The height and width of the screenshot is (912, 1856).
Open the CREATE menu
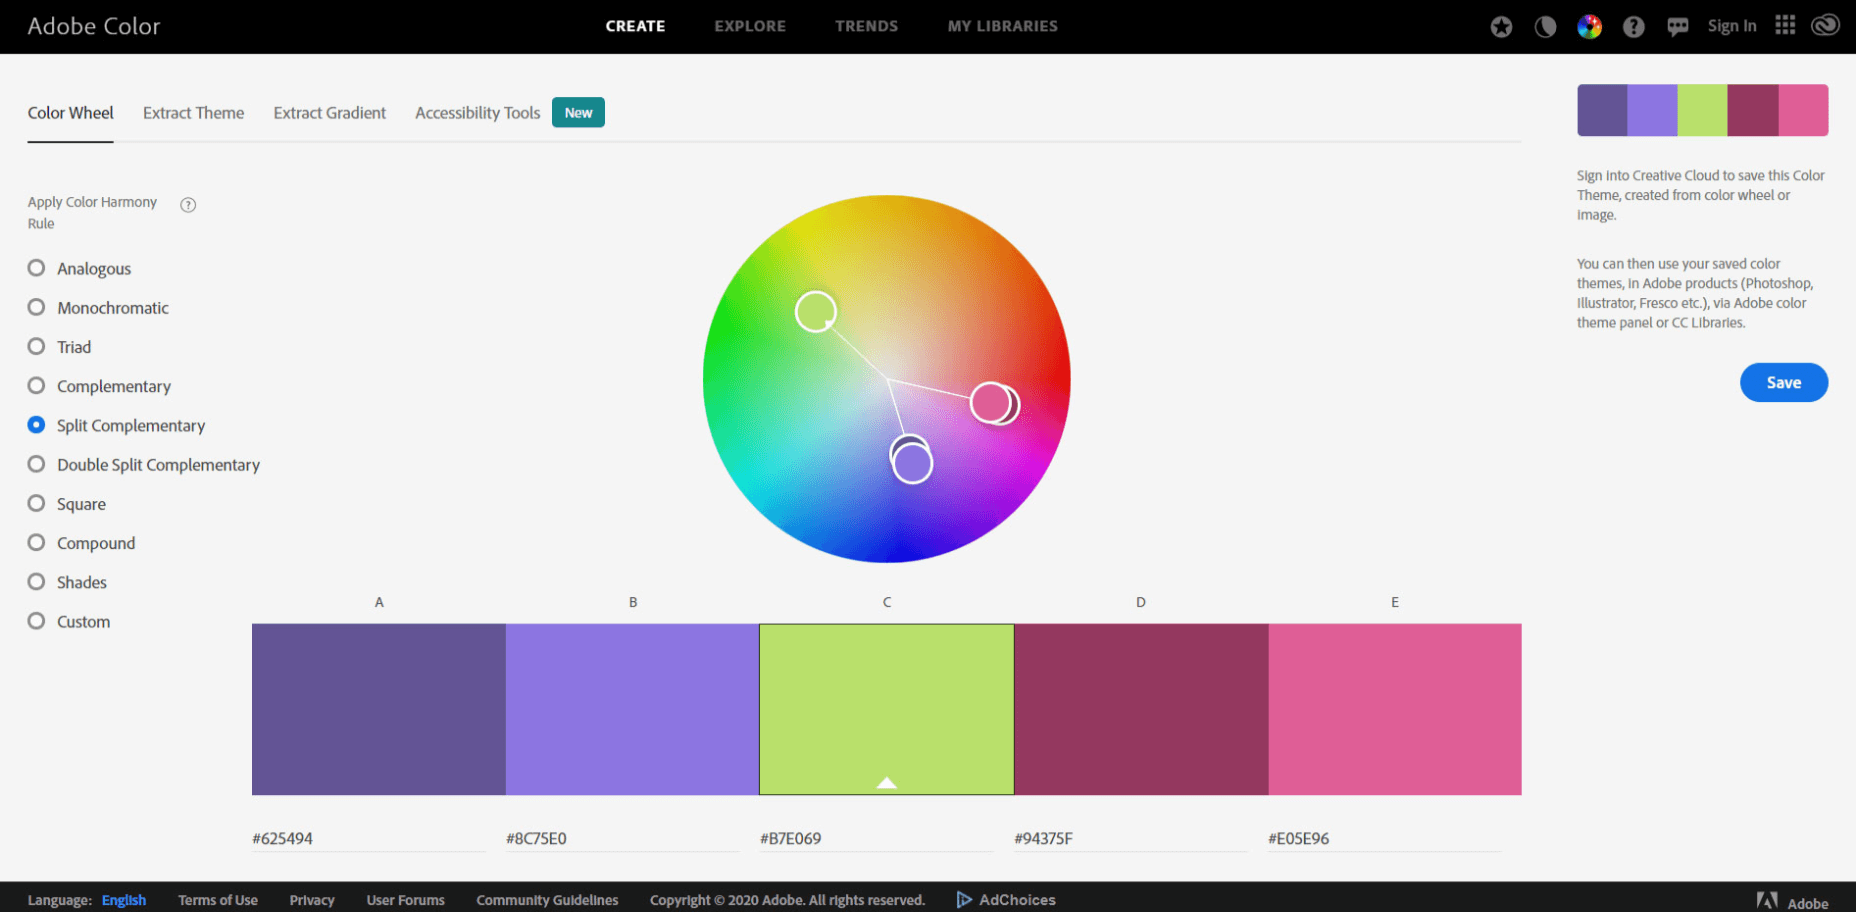635,26
